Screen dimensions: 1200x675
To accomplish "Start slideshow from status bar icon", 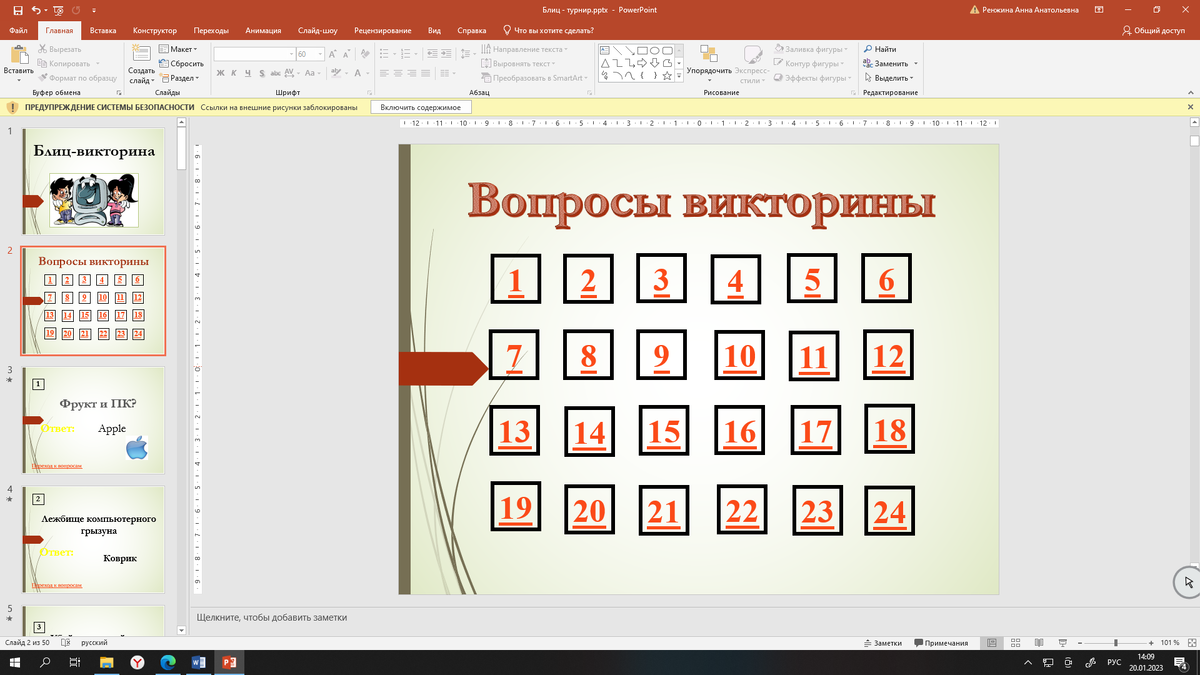I will (x=1063, y=643).
